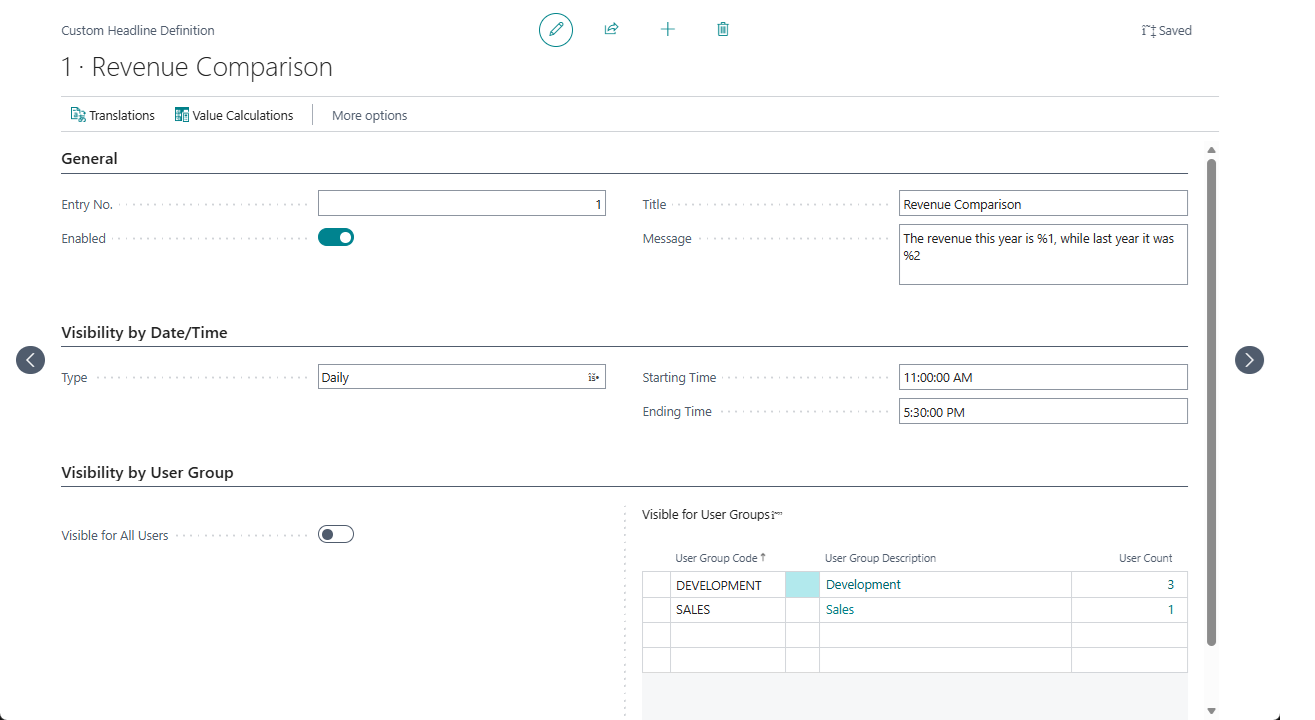Click the Saved status indicator icon

1148,31
